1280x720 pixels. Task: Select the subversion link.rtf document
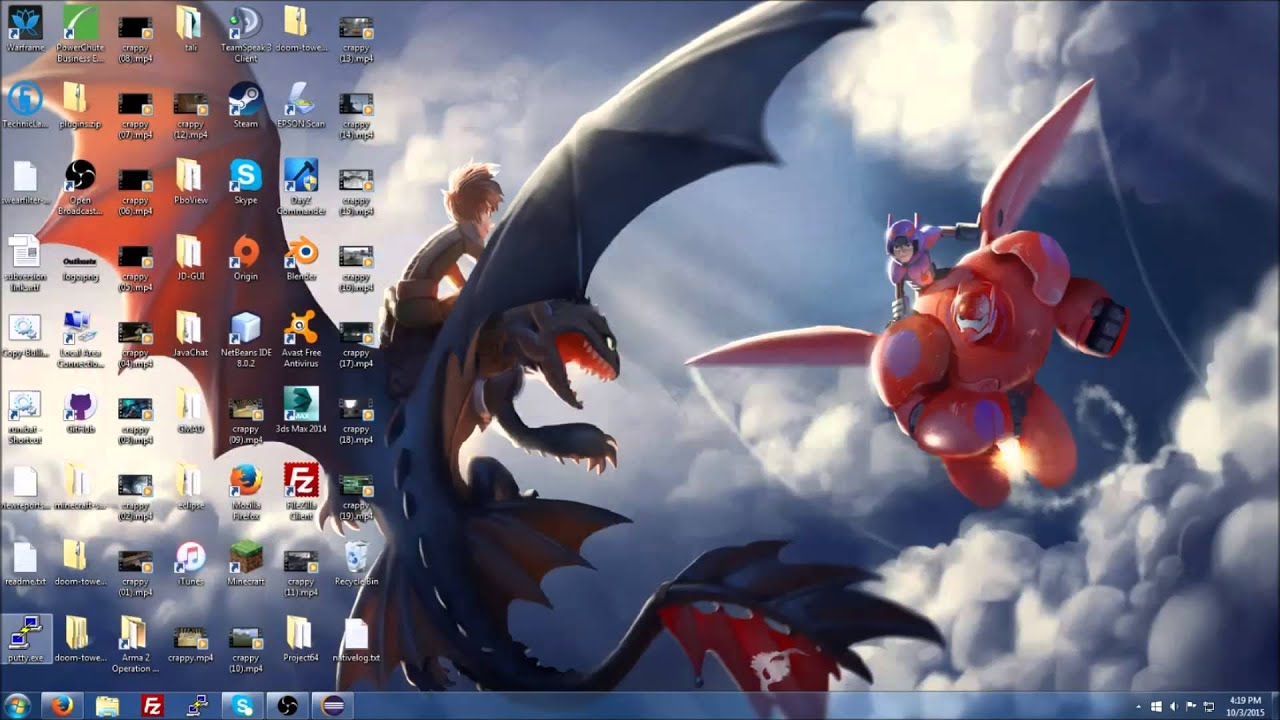tap(24, 263)
